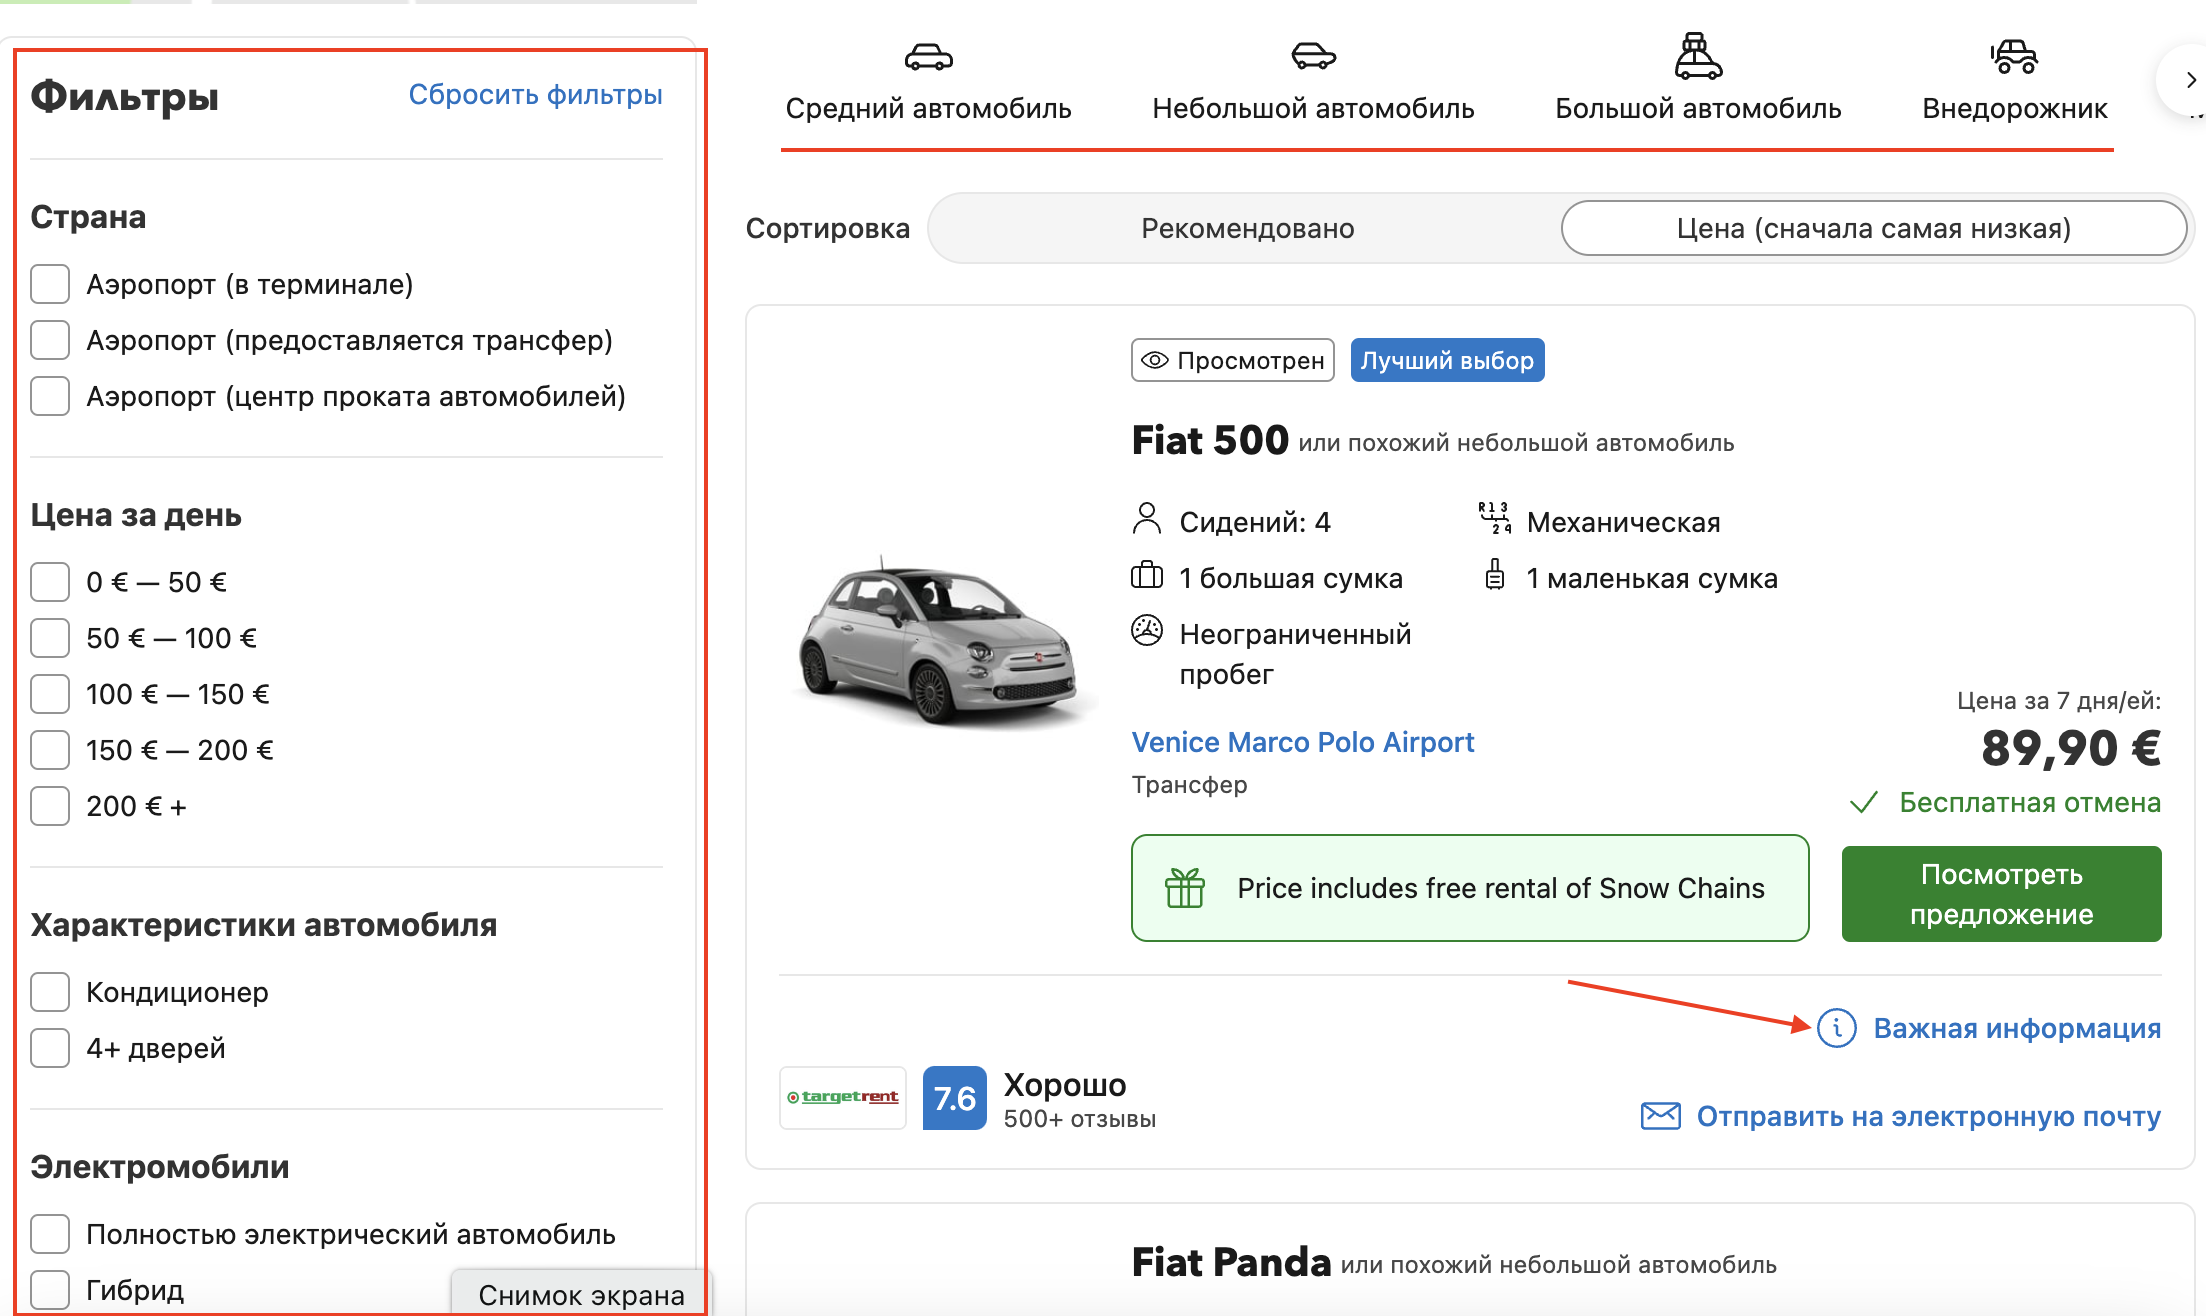Check the 50 € — 100 € price filter

[x=50, y=638]
